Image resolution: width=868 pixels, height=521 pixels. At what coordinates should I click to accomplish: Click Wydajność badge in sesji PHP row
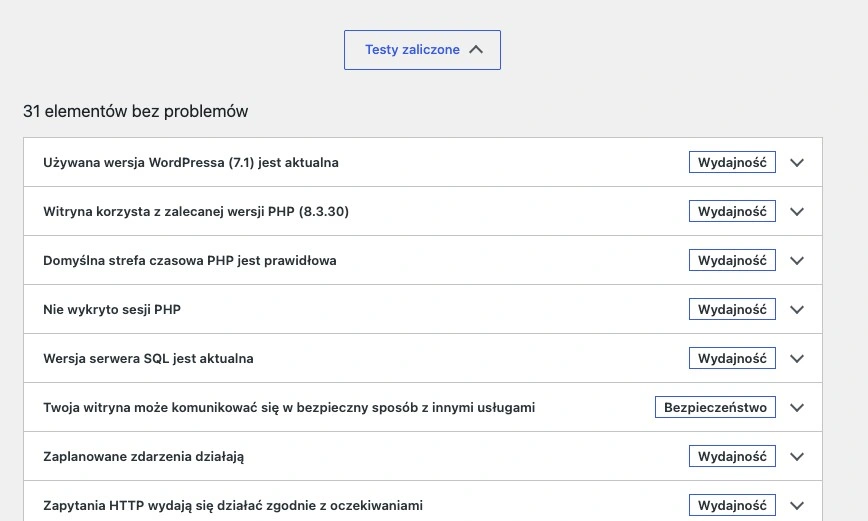[732, 309]
